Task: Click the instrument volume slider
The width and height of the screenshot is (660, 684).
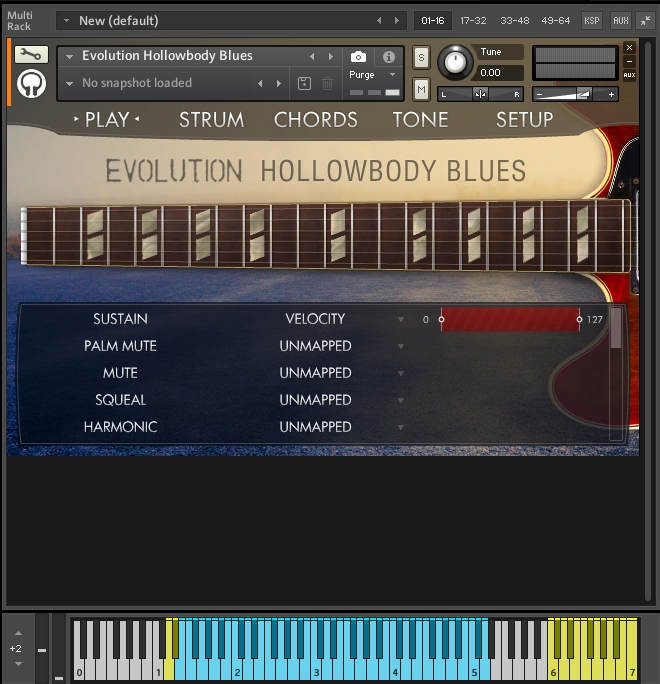Action: point(575,94)
